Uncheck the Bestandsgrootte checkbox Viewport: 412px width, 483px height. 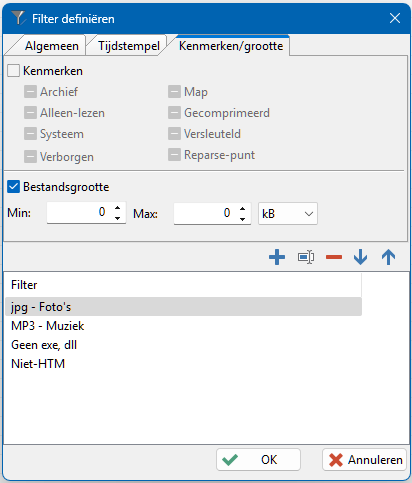coord(13,187)
